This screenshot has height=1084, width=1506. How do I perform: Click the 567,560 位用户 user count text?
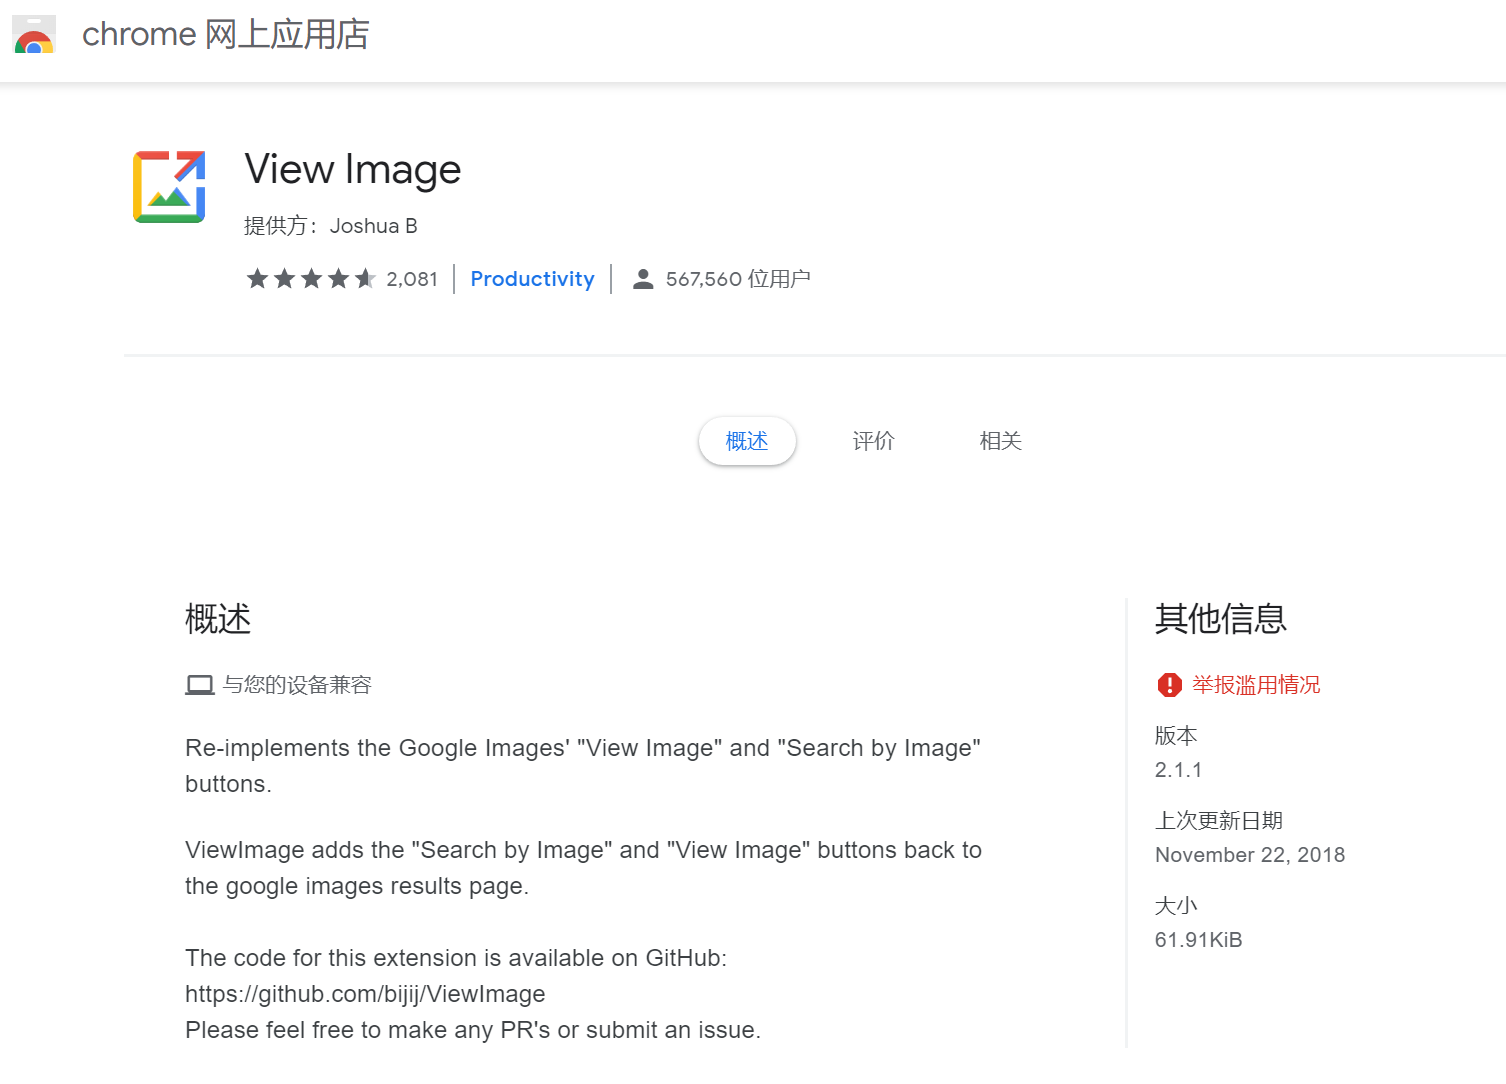point(738,279)
